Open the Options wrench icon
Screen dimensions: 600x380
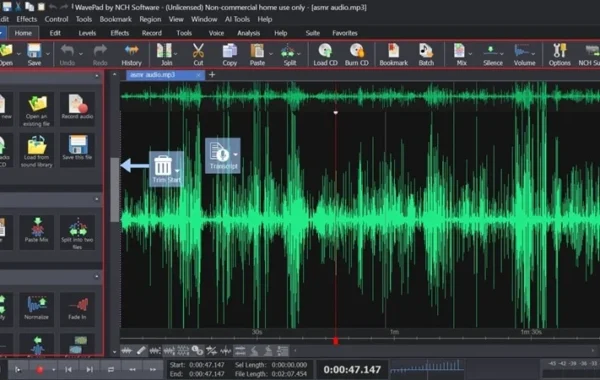pos(559,54)
